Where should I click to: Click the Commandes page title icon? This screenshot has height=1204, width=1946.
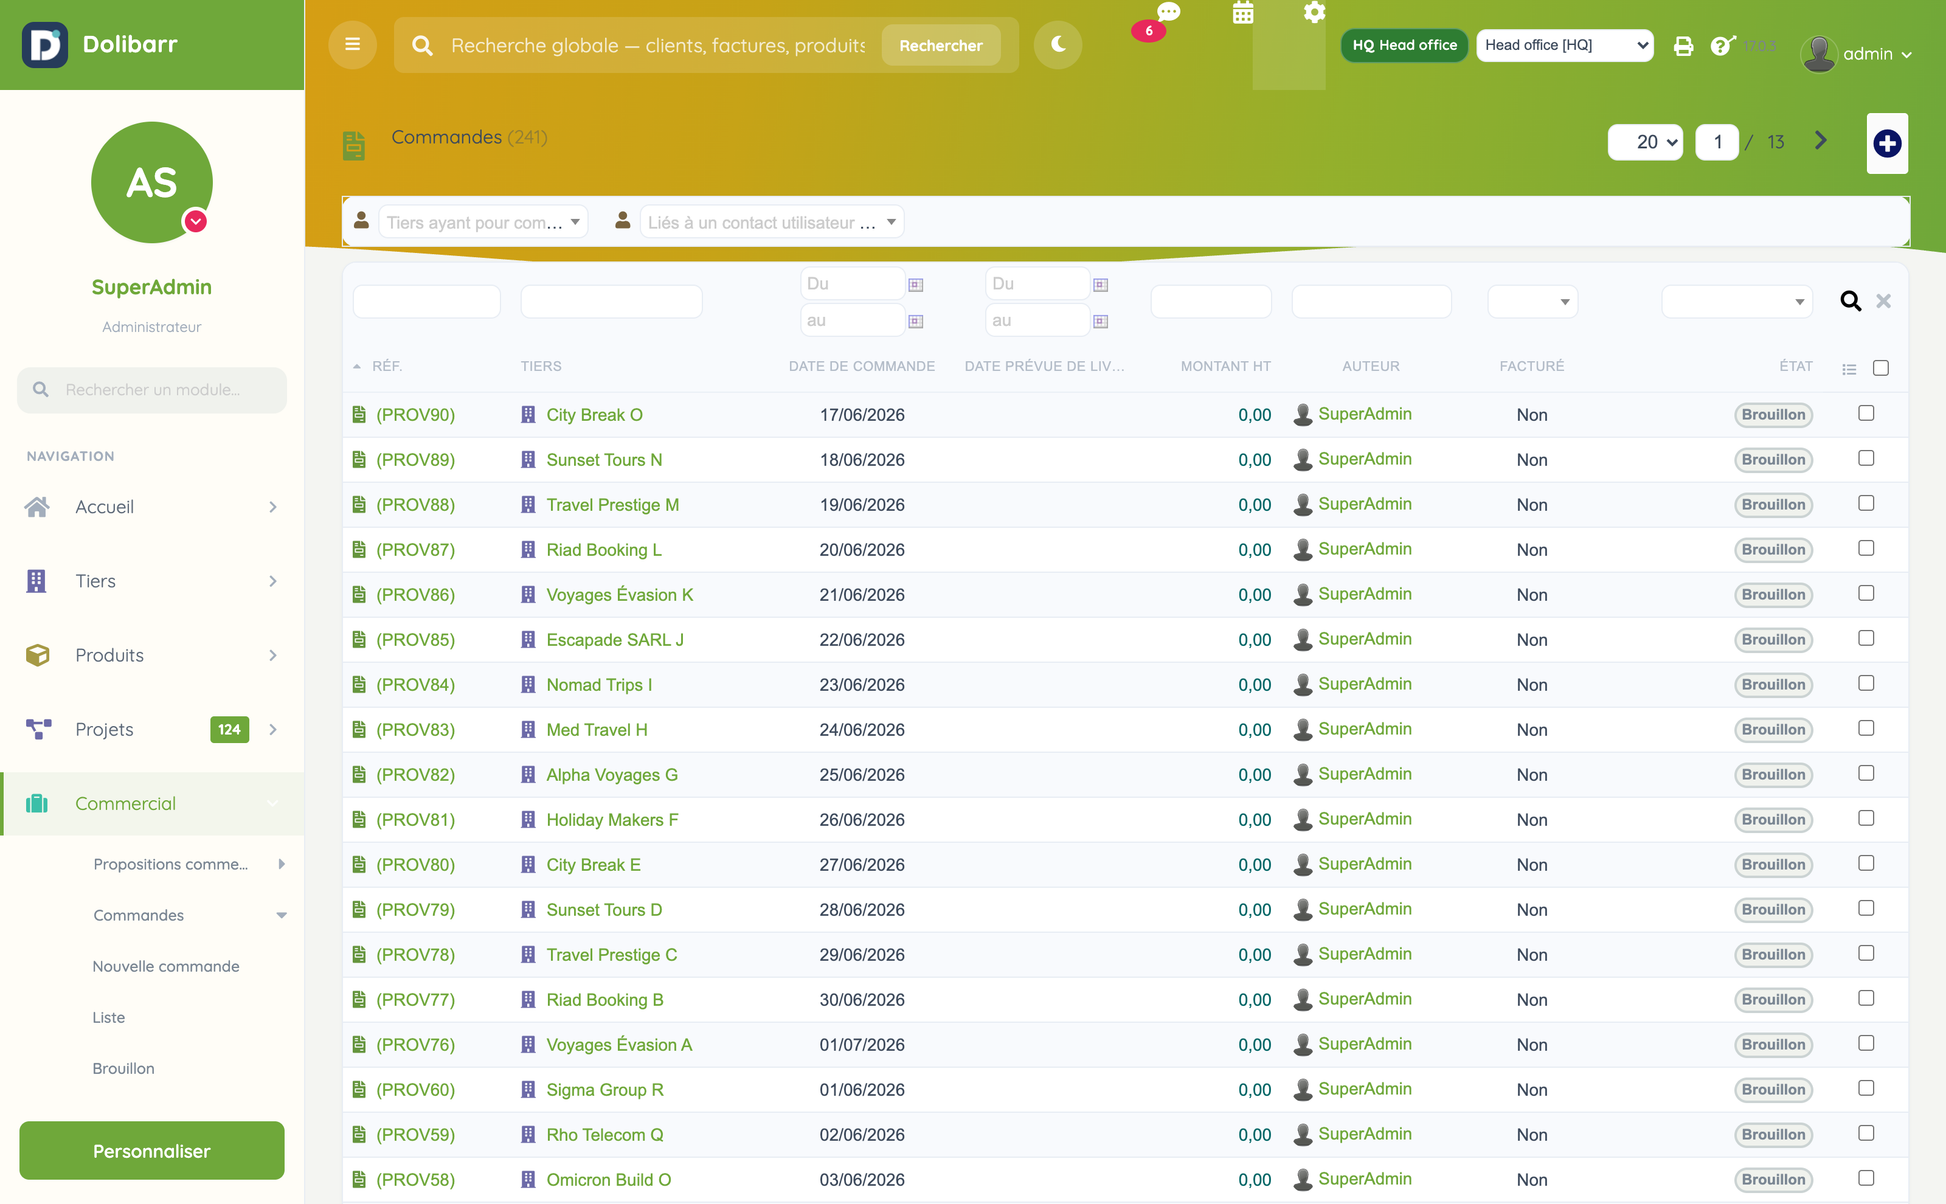pos(354,145)
